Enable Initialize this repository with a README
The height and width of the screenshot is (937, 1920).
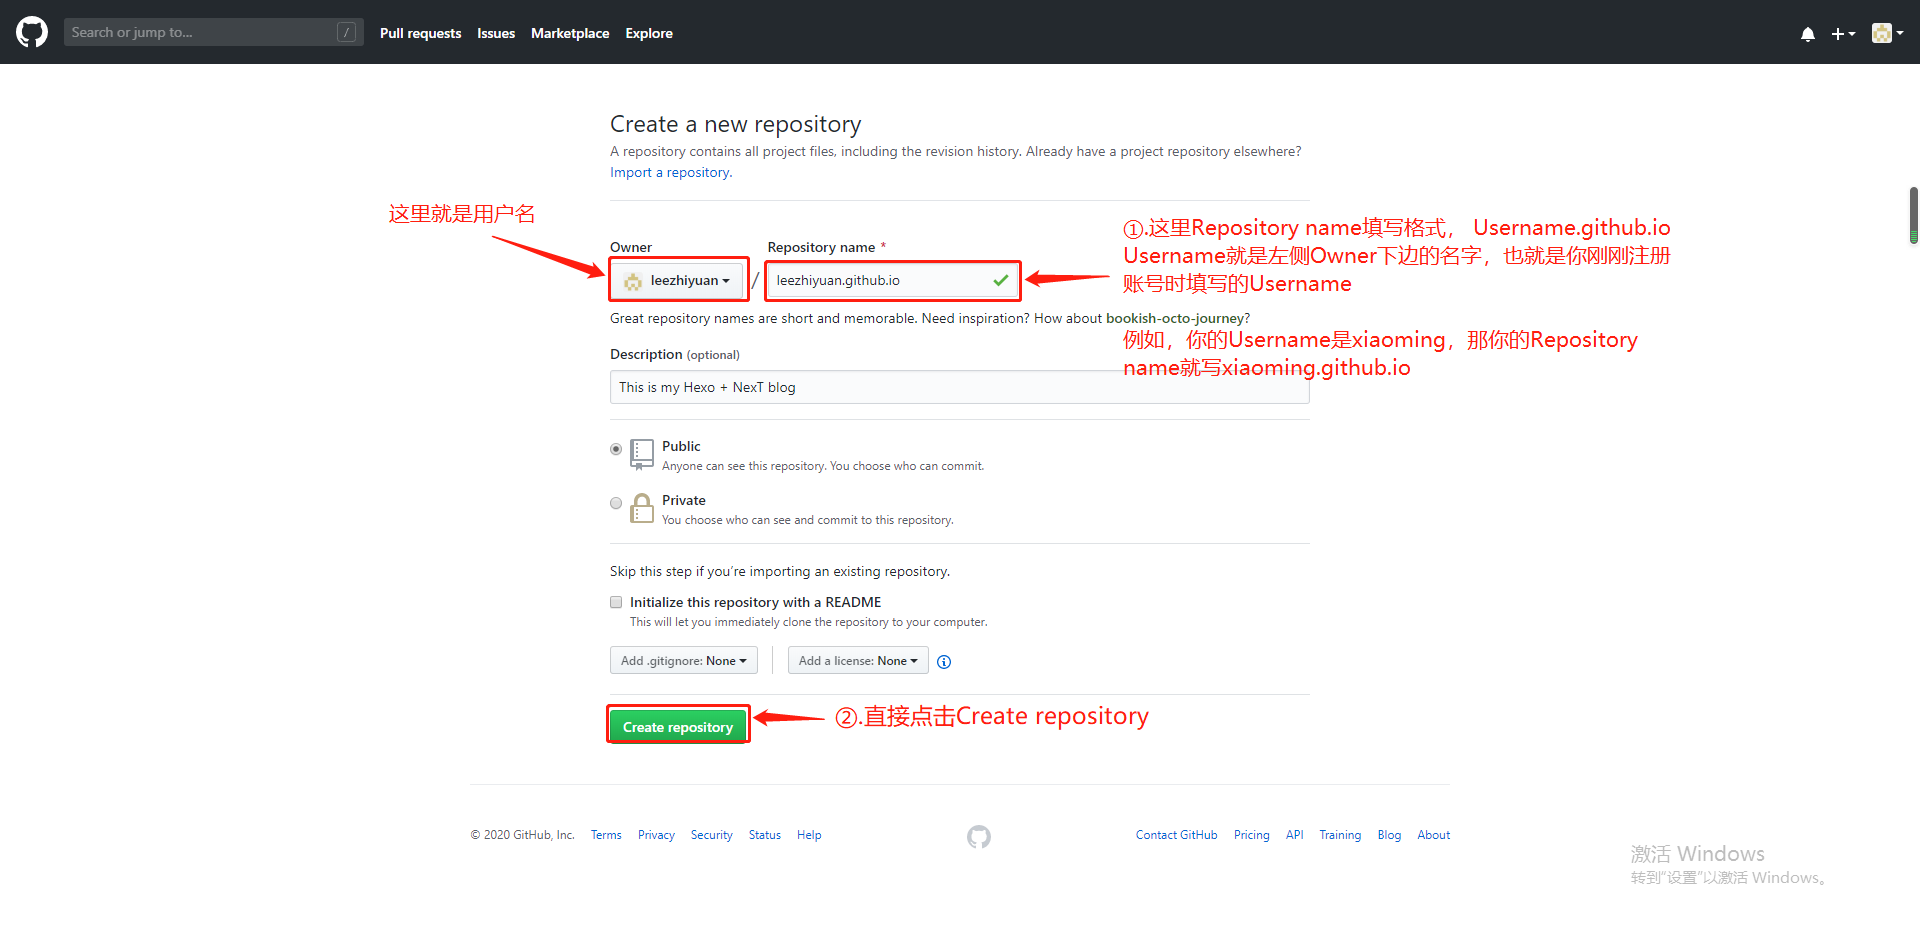point(616,602)
